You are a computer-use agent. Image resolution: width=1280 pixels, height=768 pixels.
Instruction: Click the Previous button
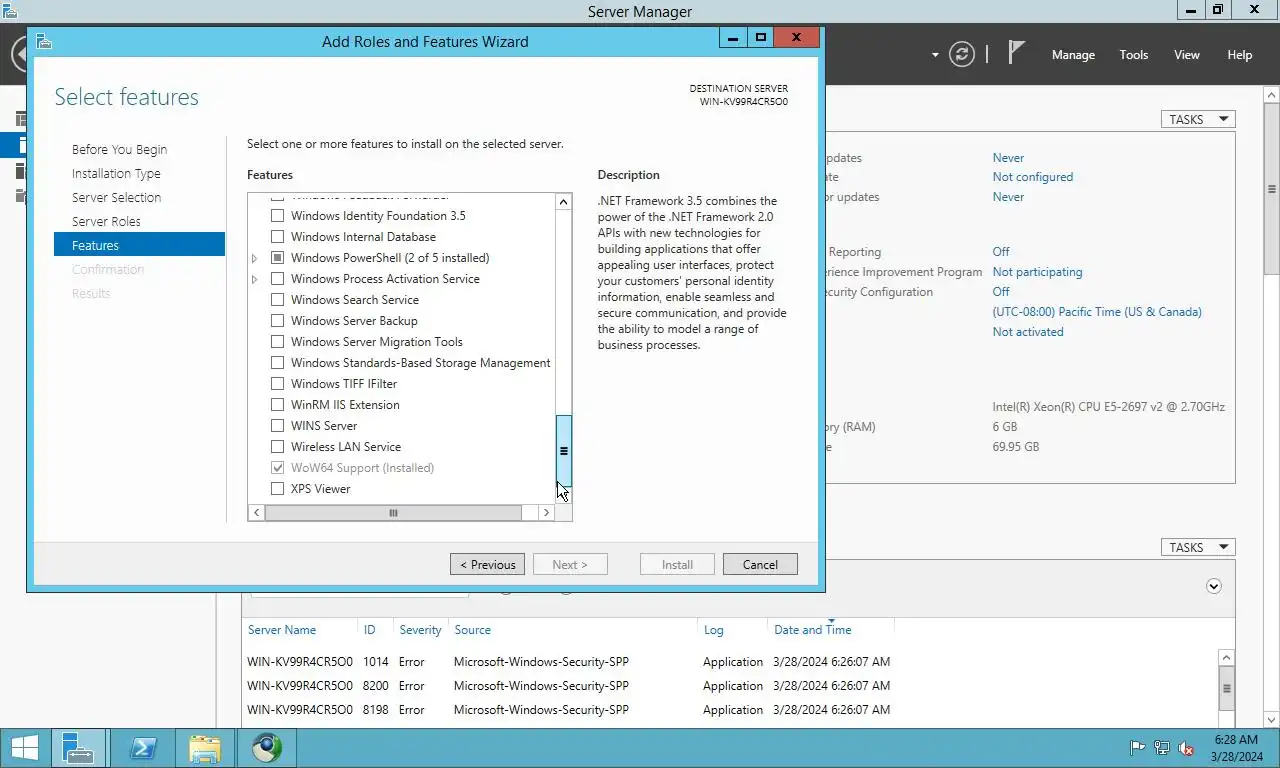[487, 564]
